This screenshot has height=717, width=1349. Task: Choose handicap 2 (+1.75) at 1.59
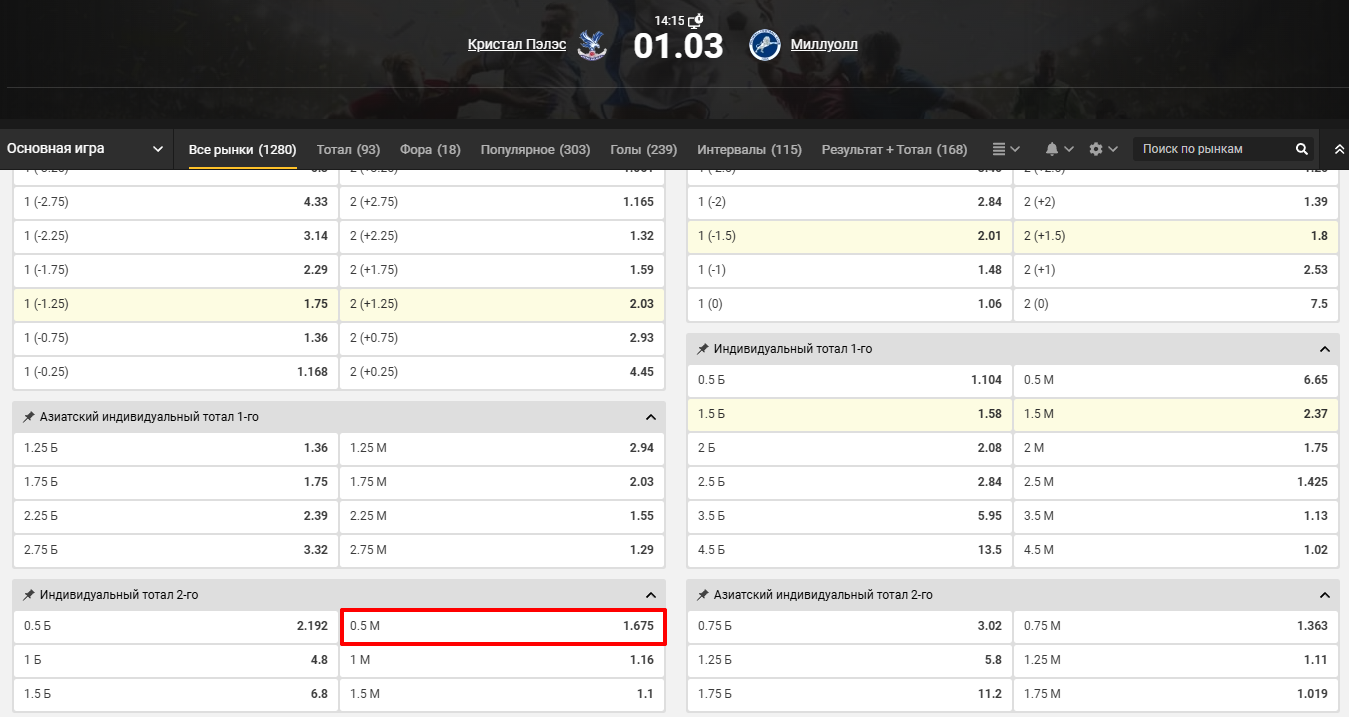(x=502, y=270)
